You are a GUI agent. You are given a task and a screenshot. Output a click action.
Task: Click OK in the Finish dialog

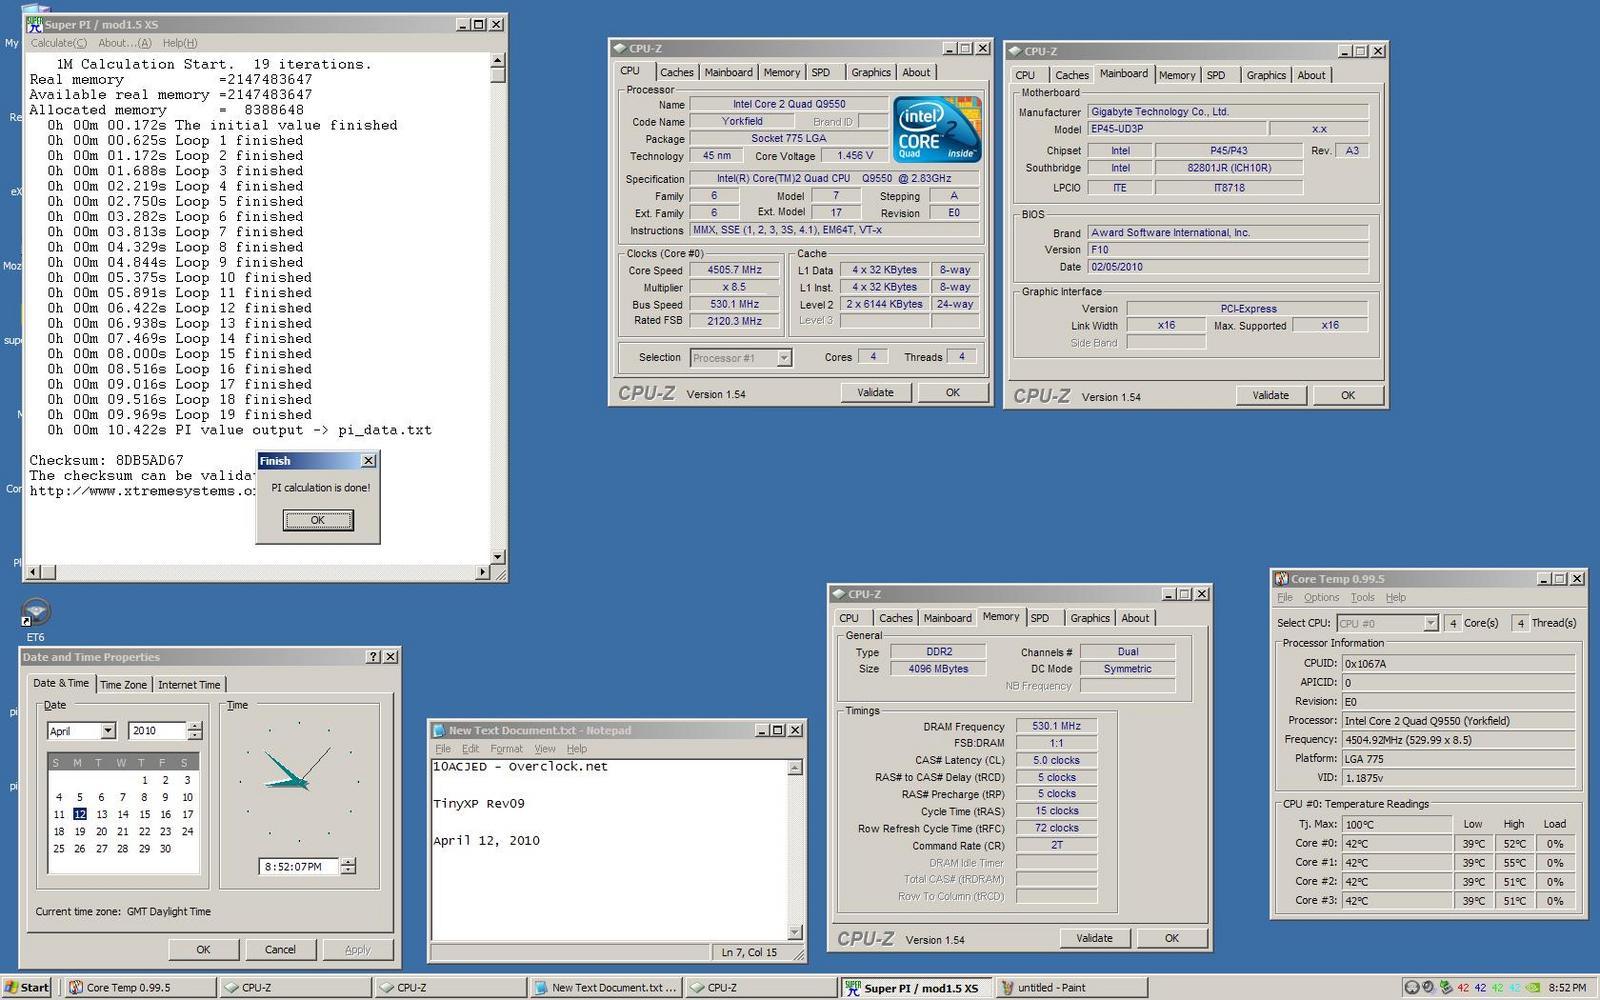click(x=318, y=520)
